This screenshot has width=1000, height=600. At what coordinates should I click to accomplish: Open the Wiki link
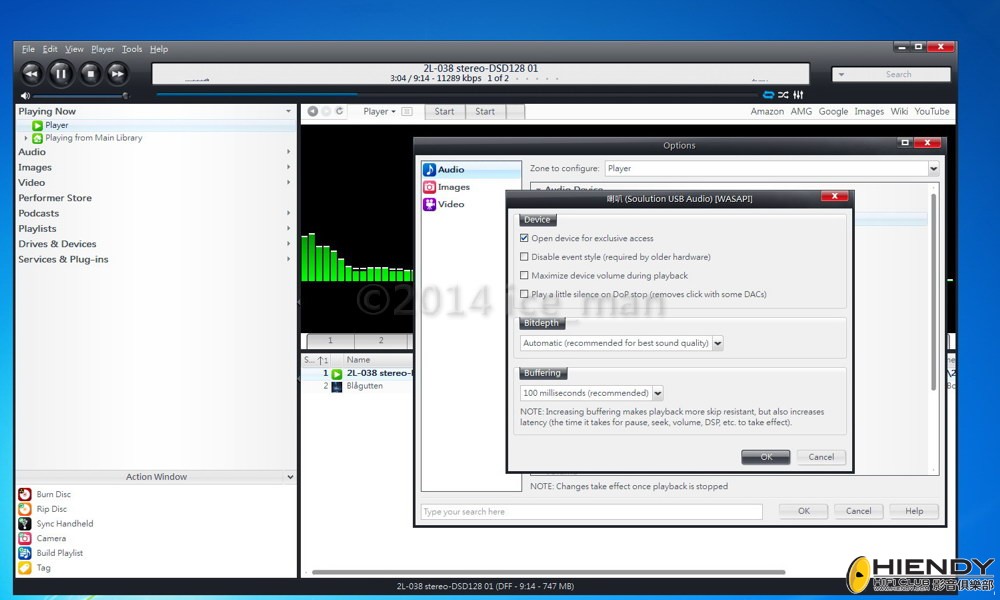point(899,112)
